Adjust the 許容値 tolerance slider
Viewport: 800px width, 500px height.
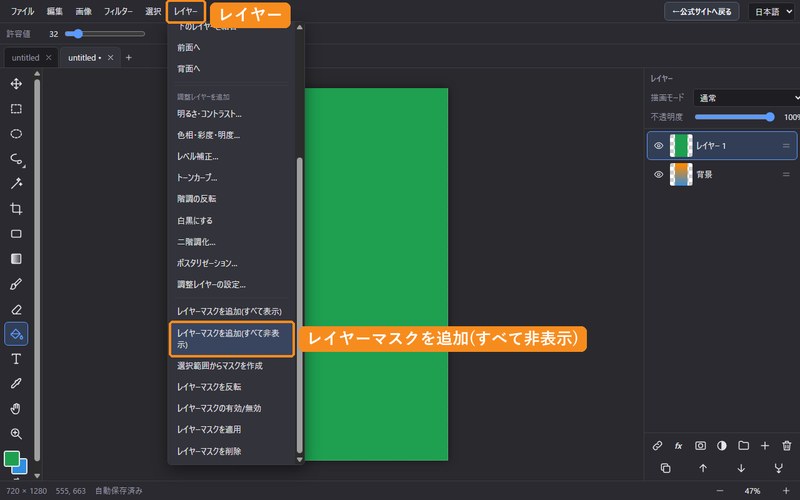coord(105,34)
